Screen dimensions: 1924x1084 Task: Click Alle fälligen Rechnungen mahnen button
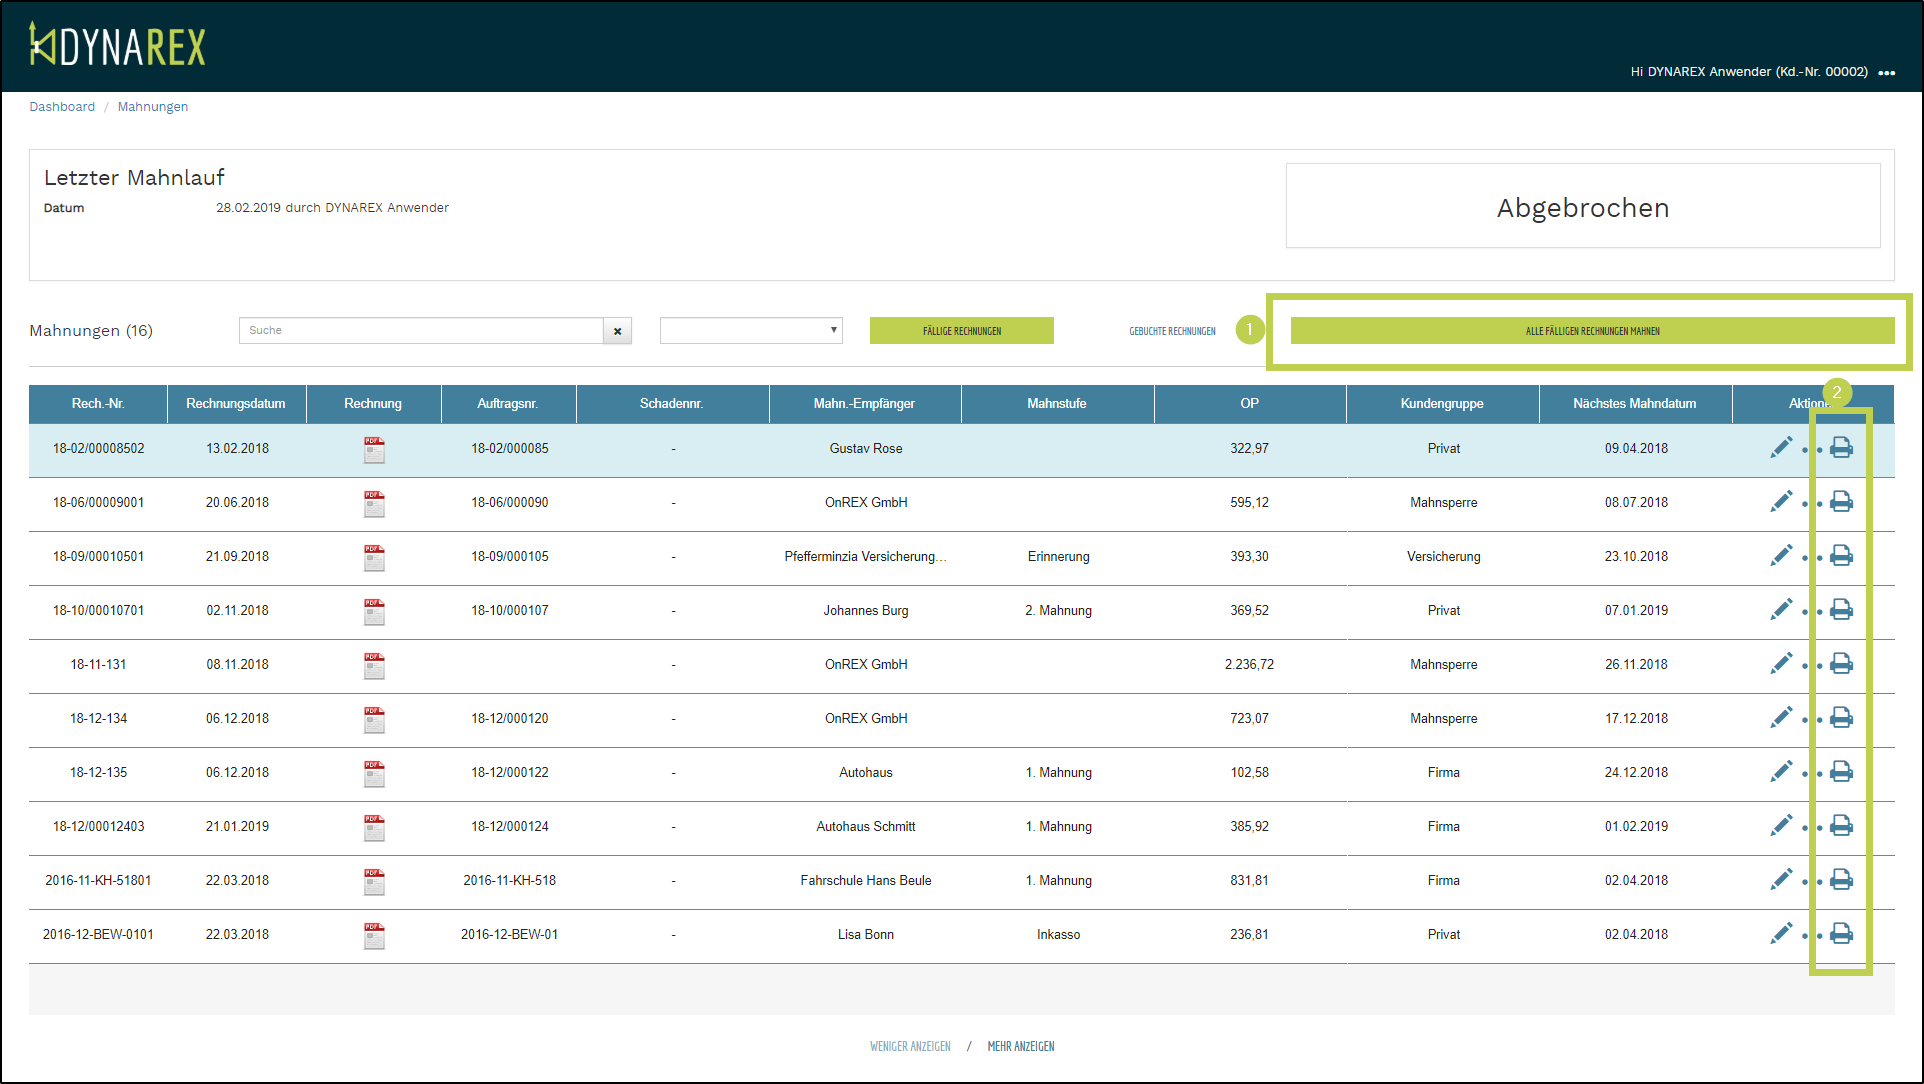[1592, 331]
